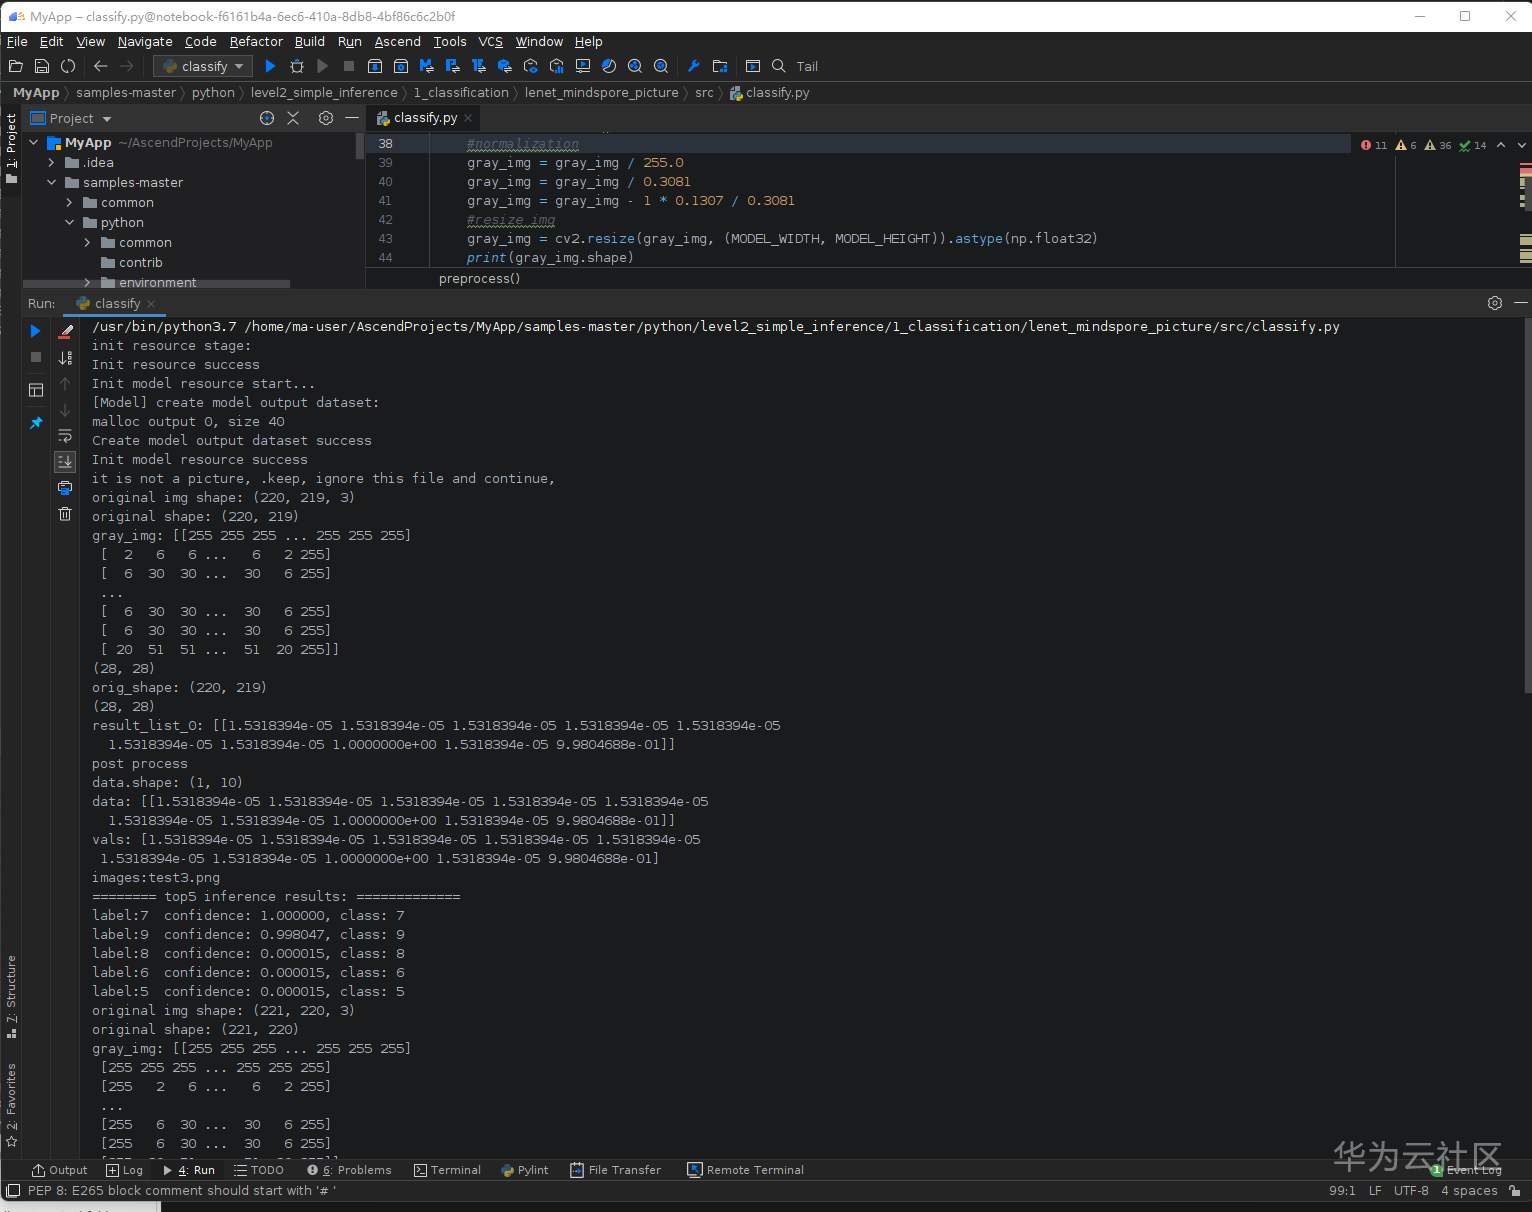
Task: Open the Ascend menu
Action: [397, 41]
